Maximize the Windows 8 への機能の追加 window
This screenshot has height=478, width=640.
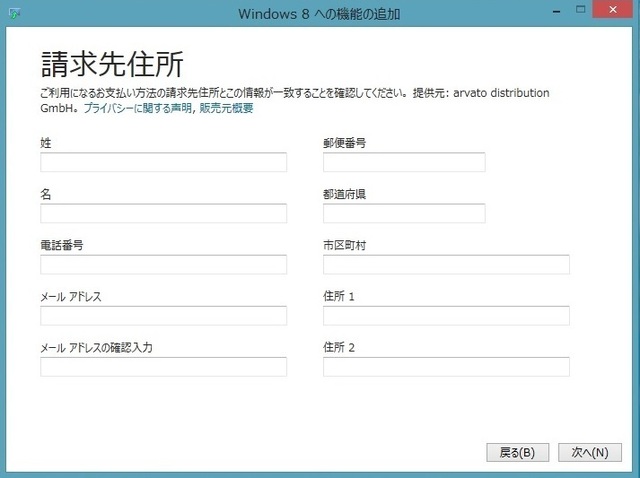point(580,10)
